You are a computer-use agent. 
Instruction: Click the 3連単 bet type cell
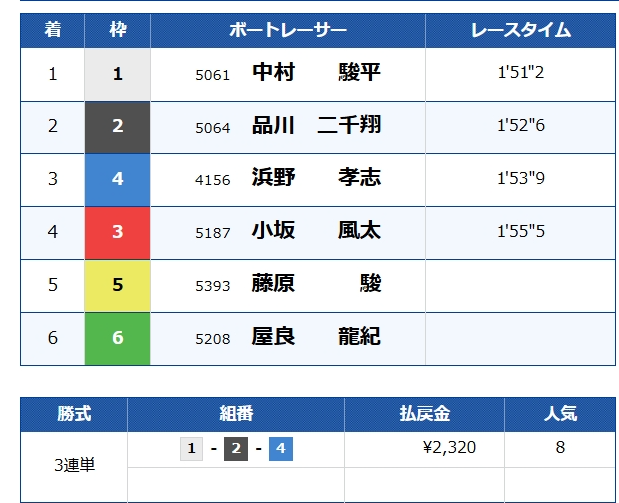(74, 465)
